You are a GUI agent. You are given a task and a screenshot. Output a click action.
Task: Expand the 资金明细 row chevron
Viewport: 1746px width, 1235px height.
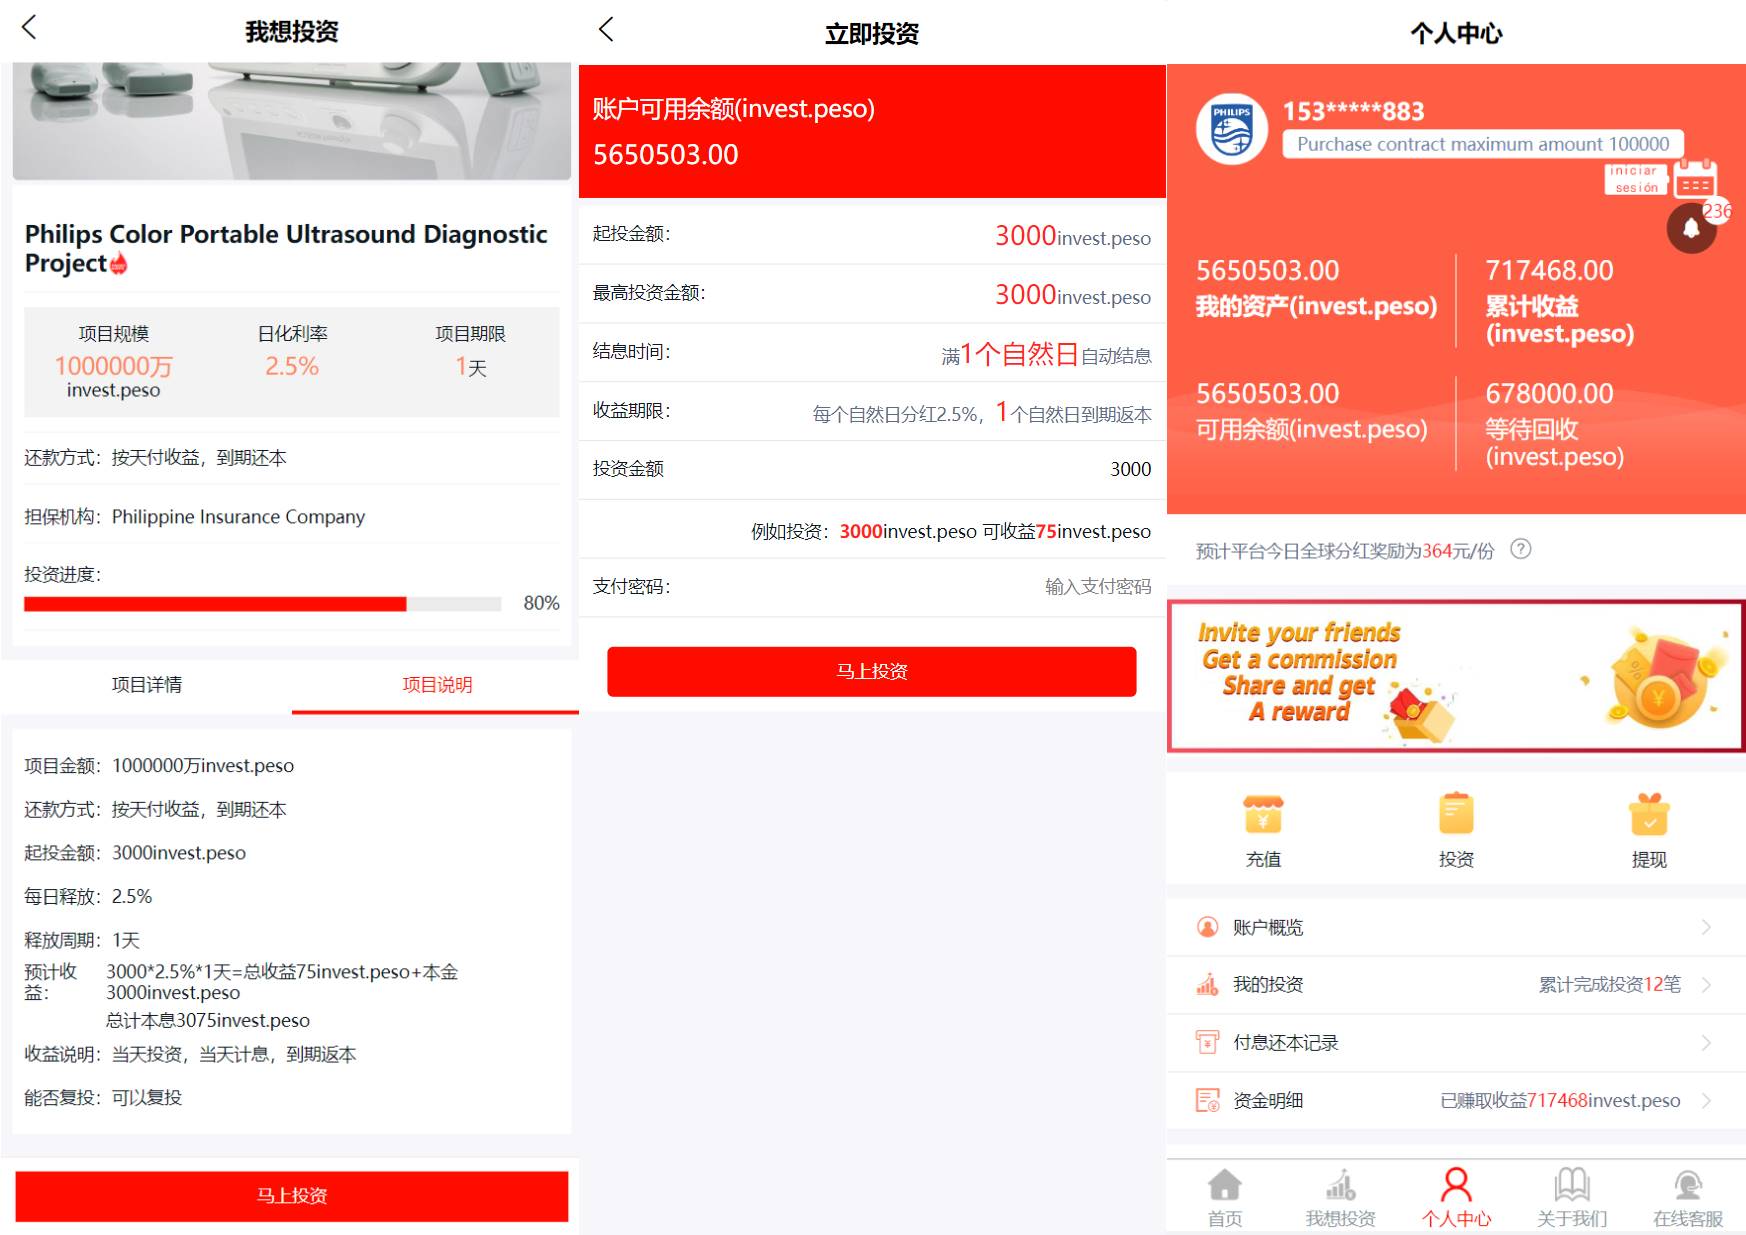pyautogui.click(x=1706, y=1100)
